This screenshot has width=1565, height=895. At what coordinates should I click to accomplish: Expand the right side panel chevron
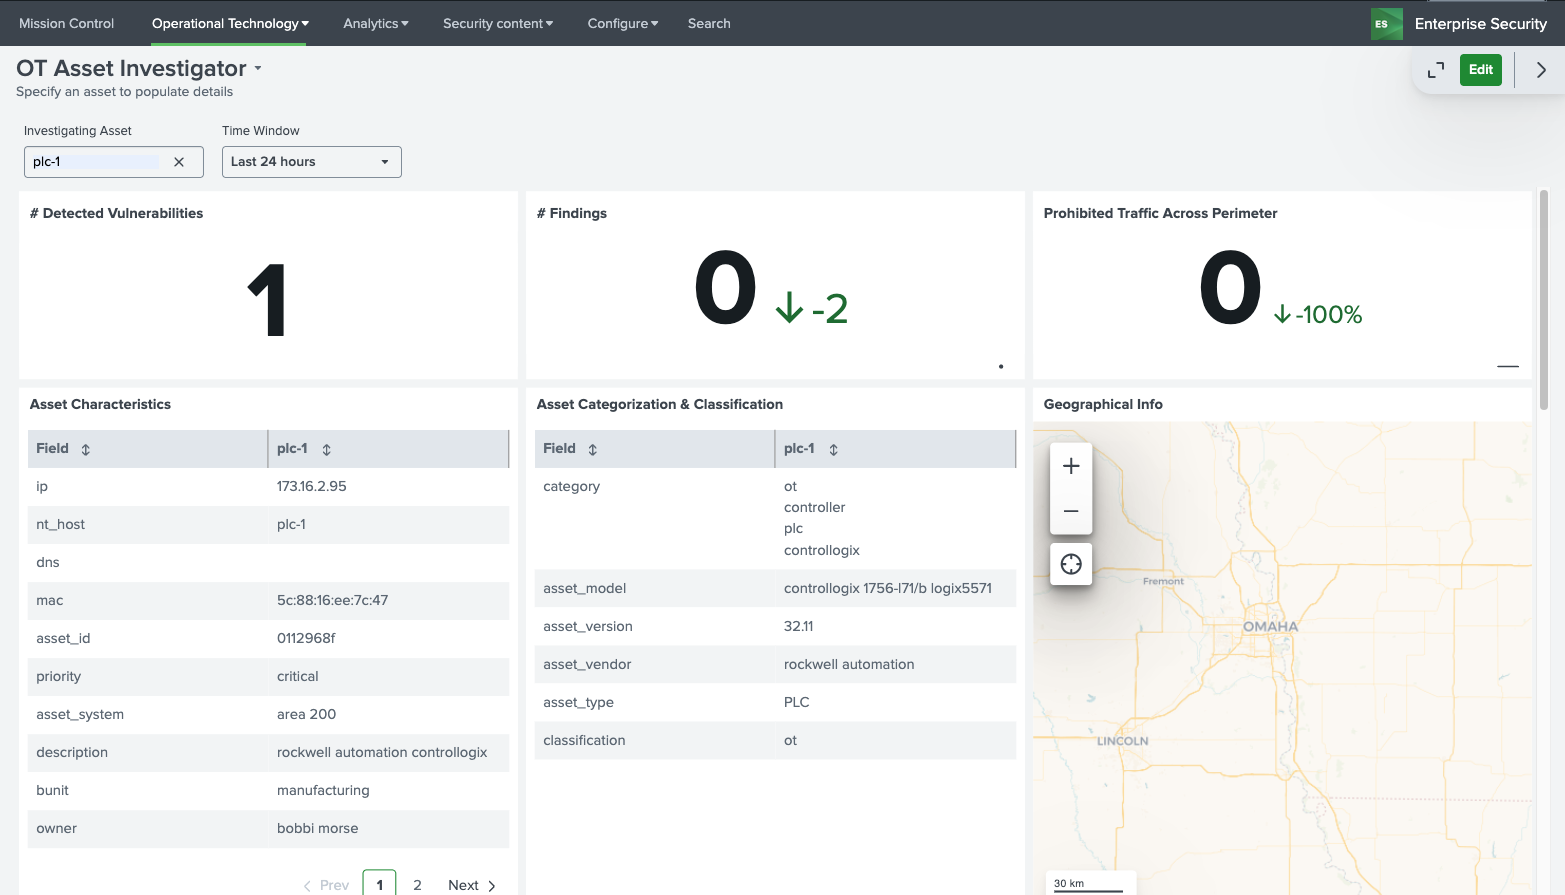click(x=1541, y=70)
